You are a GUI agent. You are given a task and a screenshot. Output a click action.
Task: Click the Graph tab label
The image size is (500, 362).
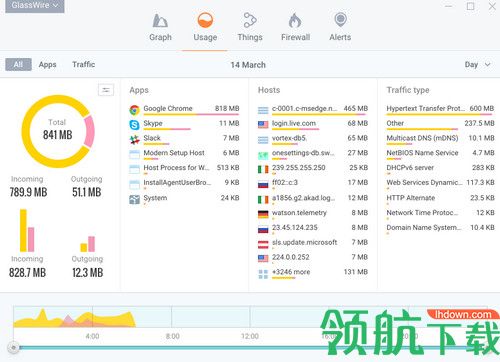point(160,37)
